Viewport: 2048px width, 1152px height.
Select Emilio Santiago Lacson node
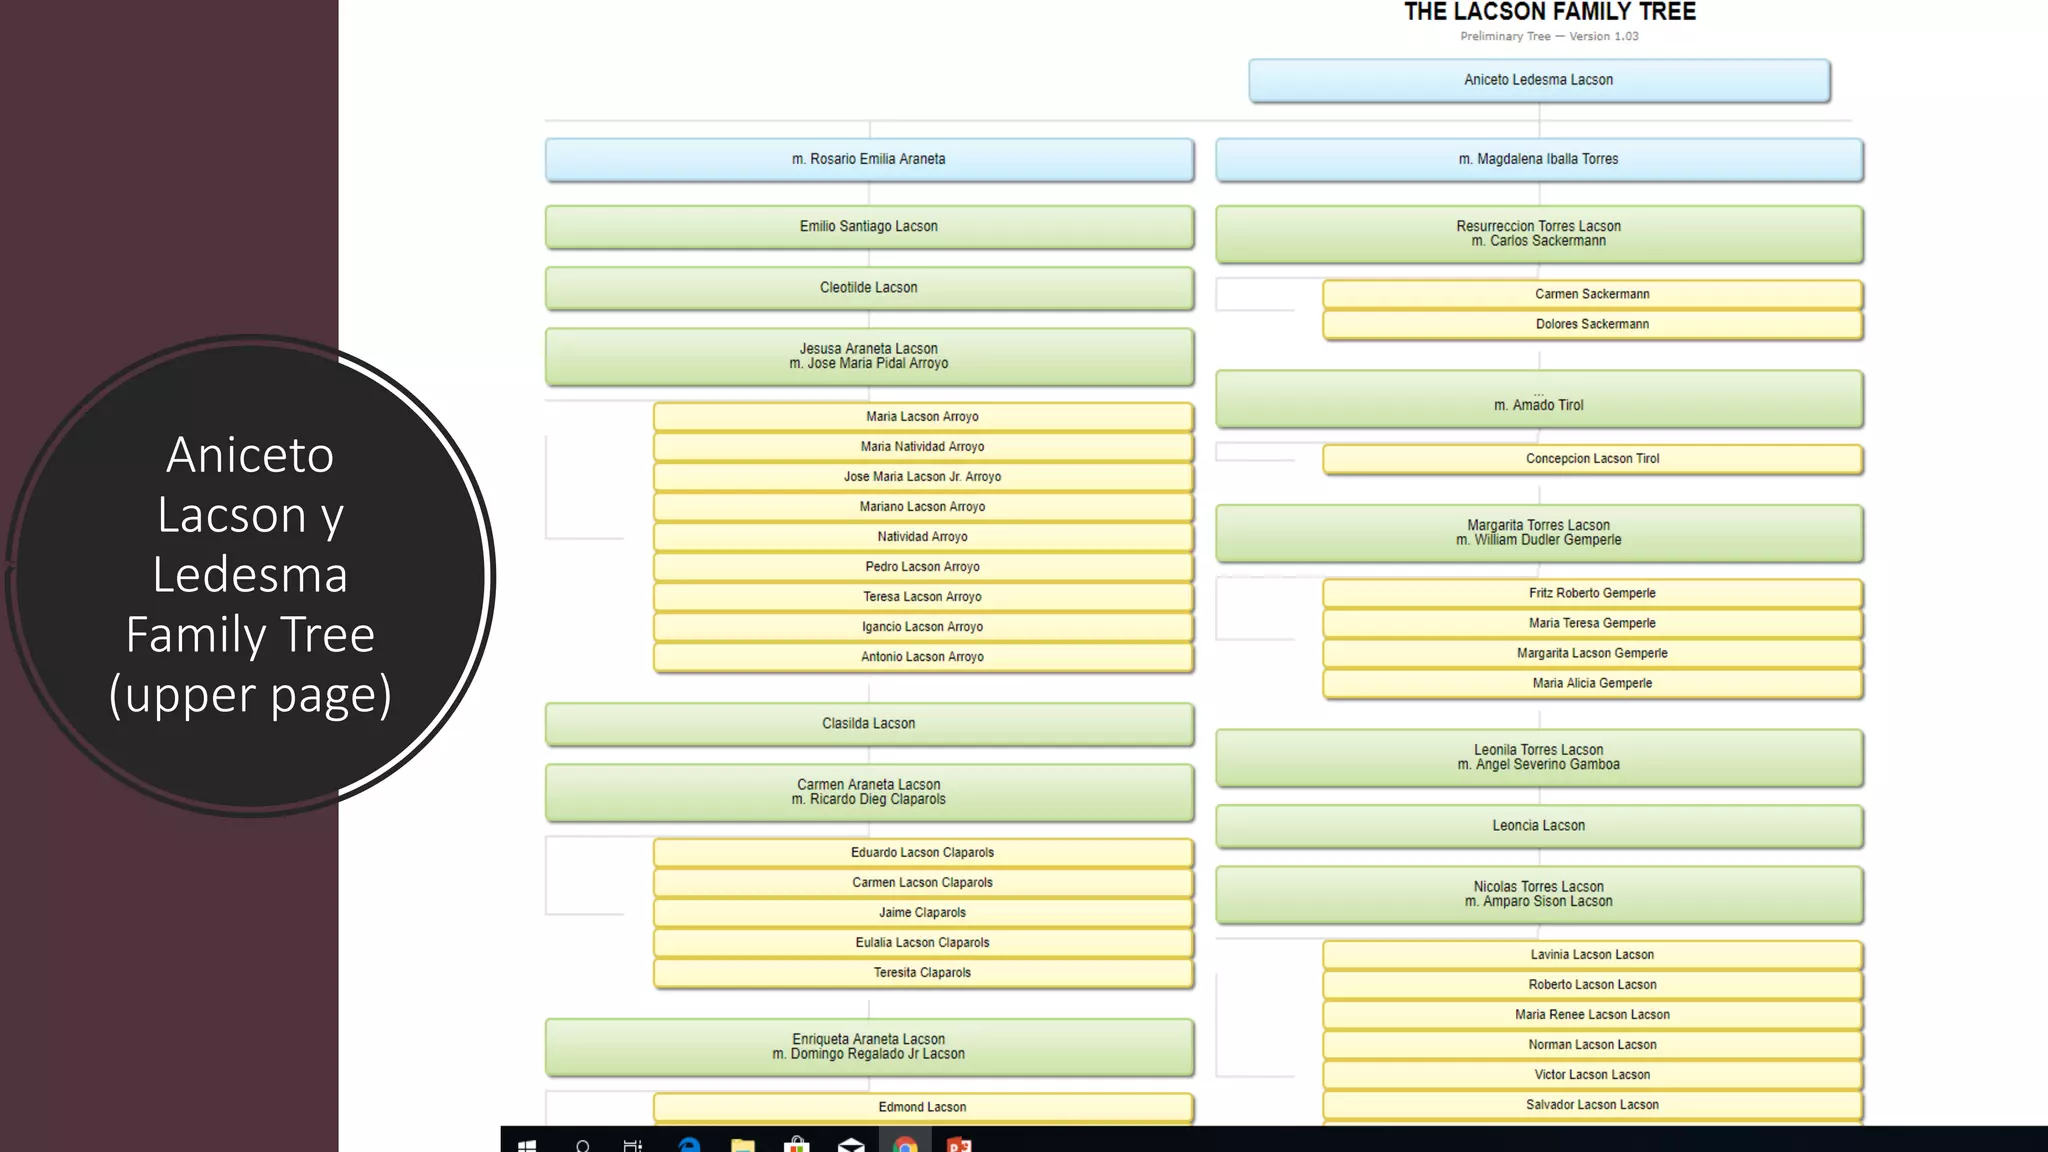point(868,227)
